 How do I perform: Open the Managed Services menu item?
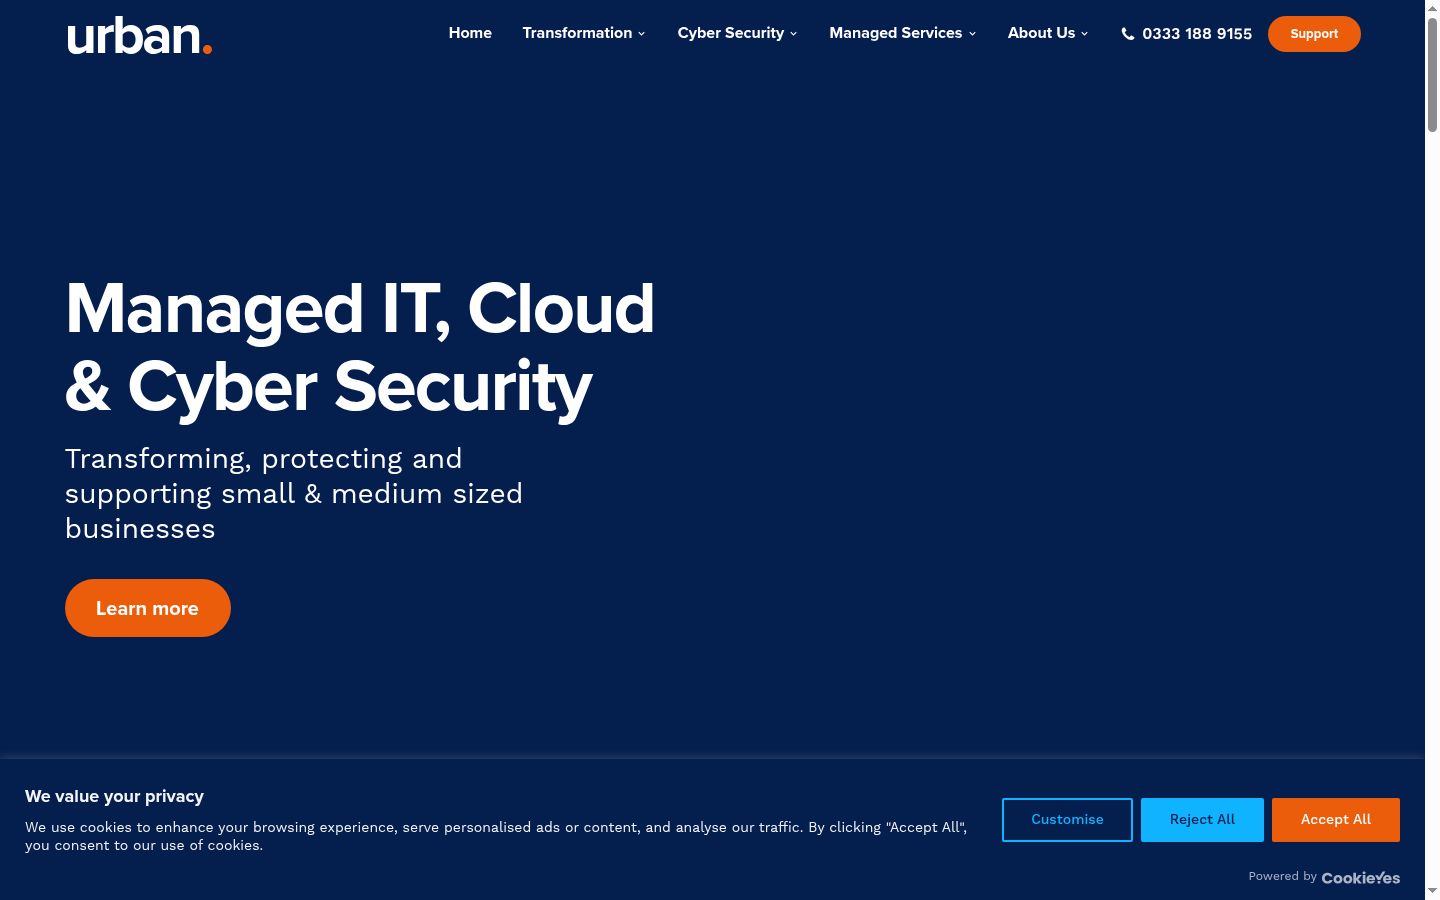coord(896,33)
